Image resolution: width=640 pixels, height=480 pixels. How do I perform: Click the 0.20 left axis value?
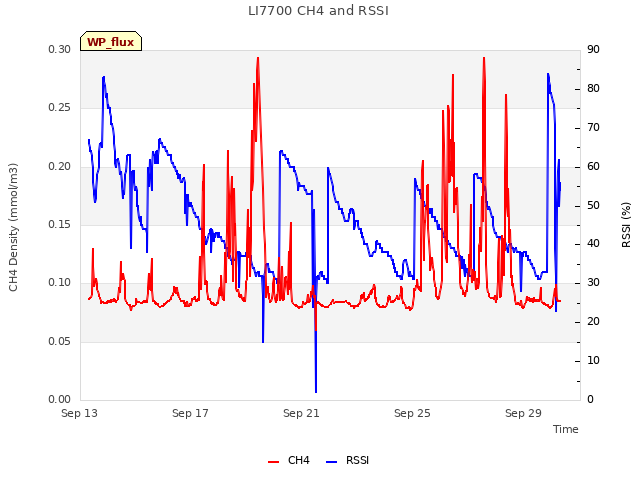coord(60,167)
